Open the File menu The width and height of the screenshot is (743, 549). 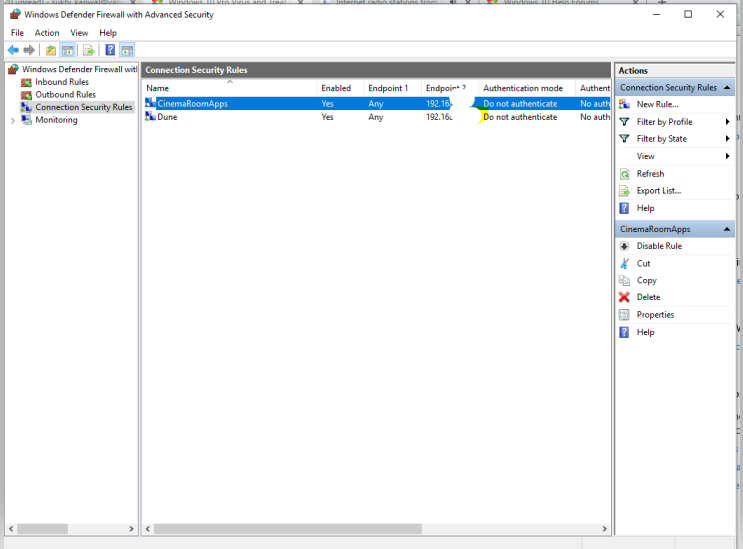(18, 33)
